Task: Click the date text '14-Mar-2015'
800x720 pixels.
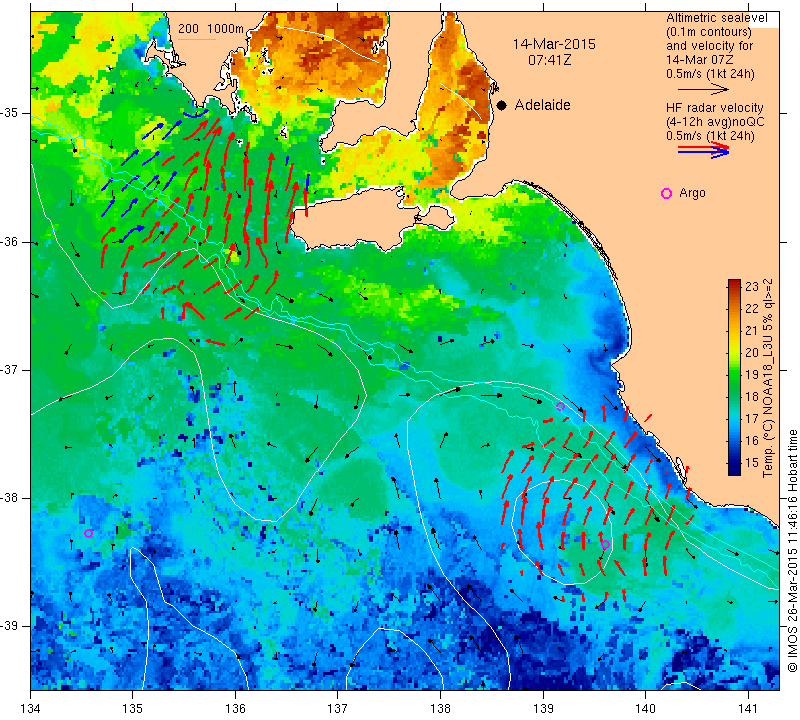Action: [554, 44]
